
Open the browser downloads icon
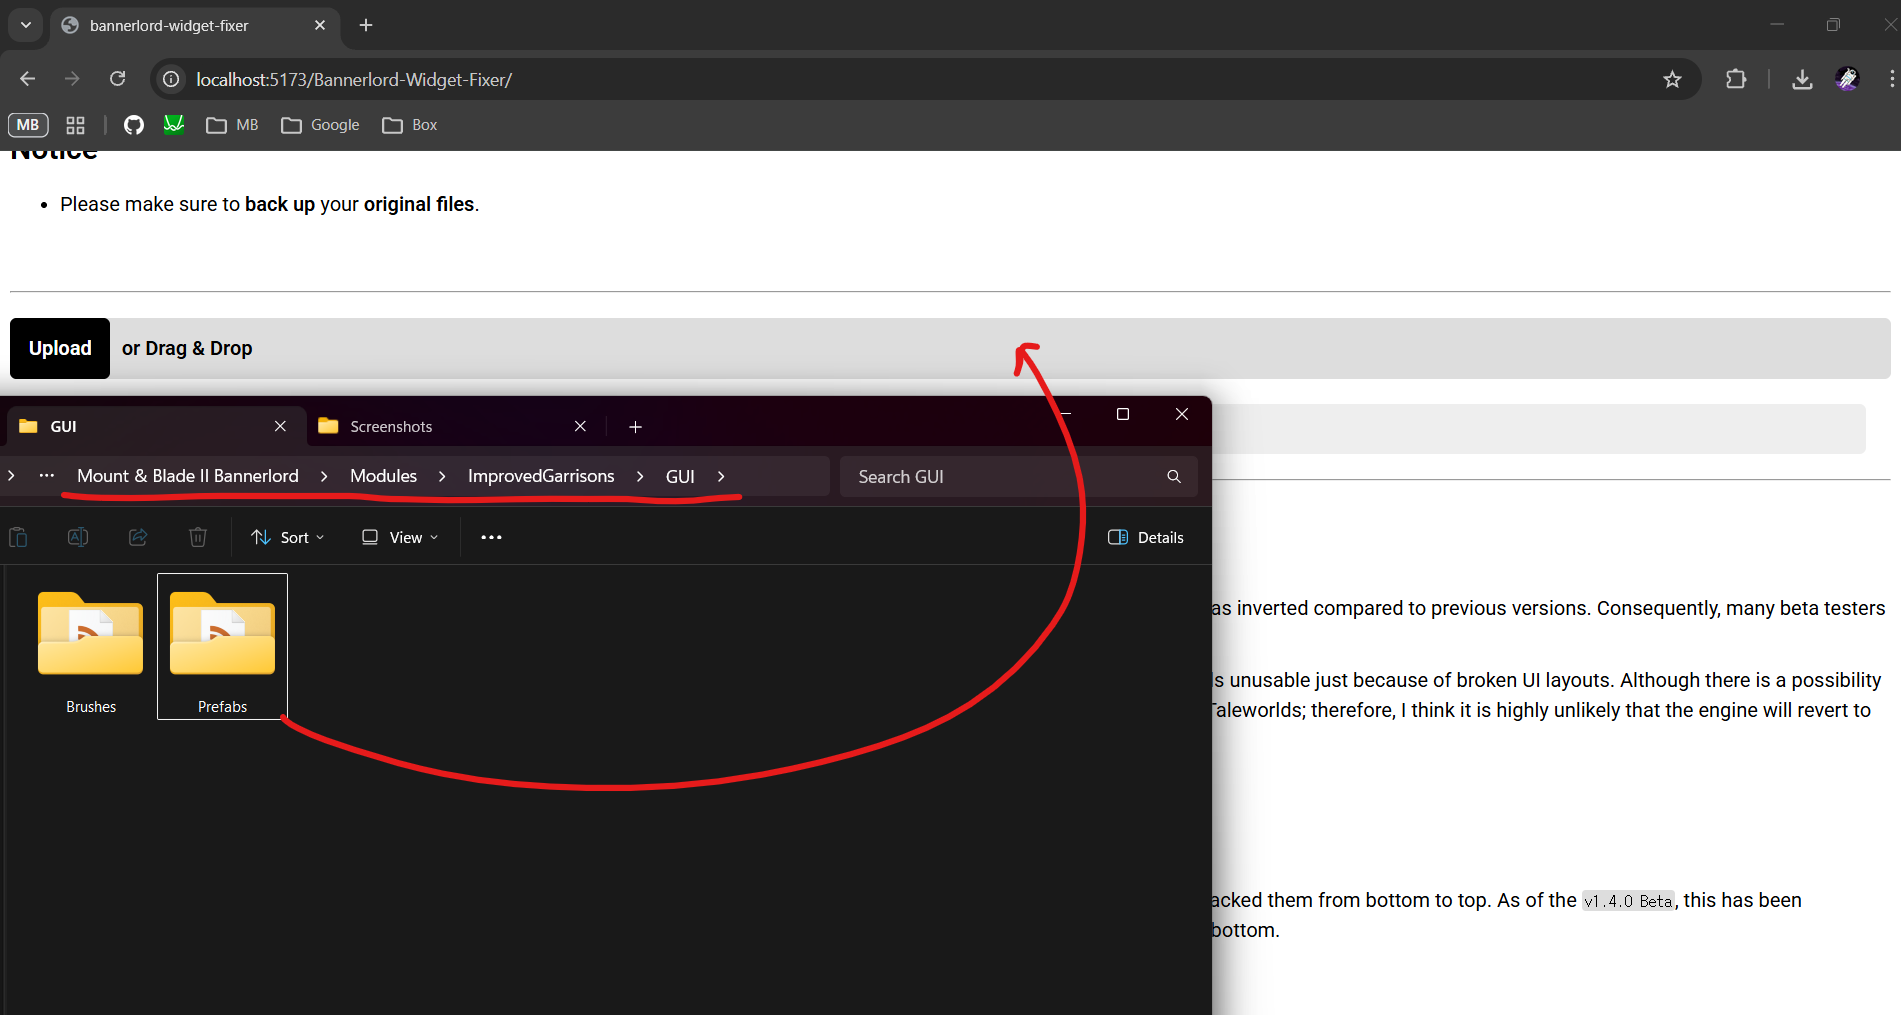1802,79
